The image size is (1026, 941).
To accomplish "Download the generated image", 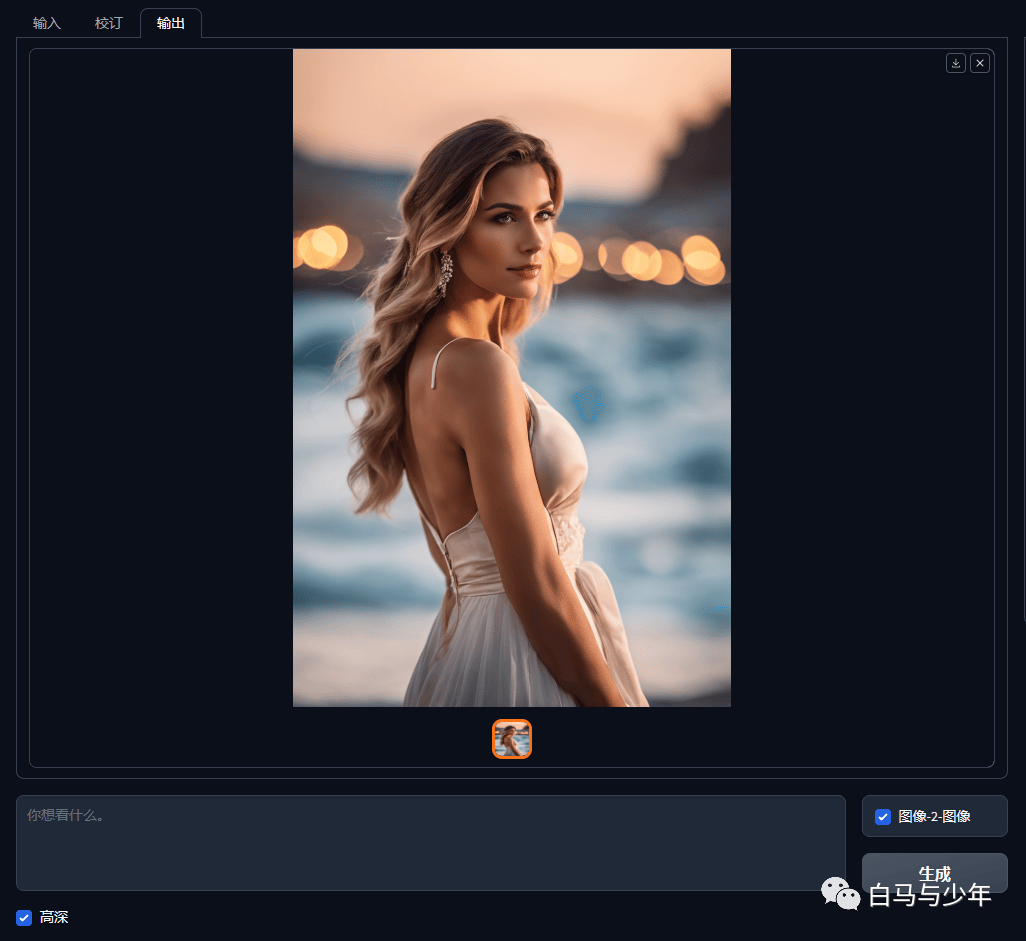I will (x=955, y=63).
